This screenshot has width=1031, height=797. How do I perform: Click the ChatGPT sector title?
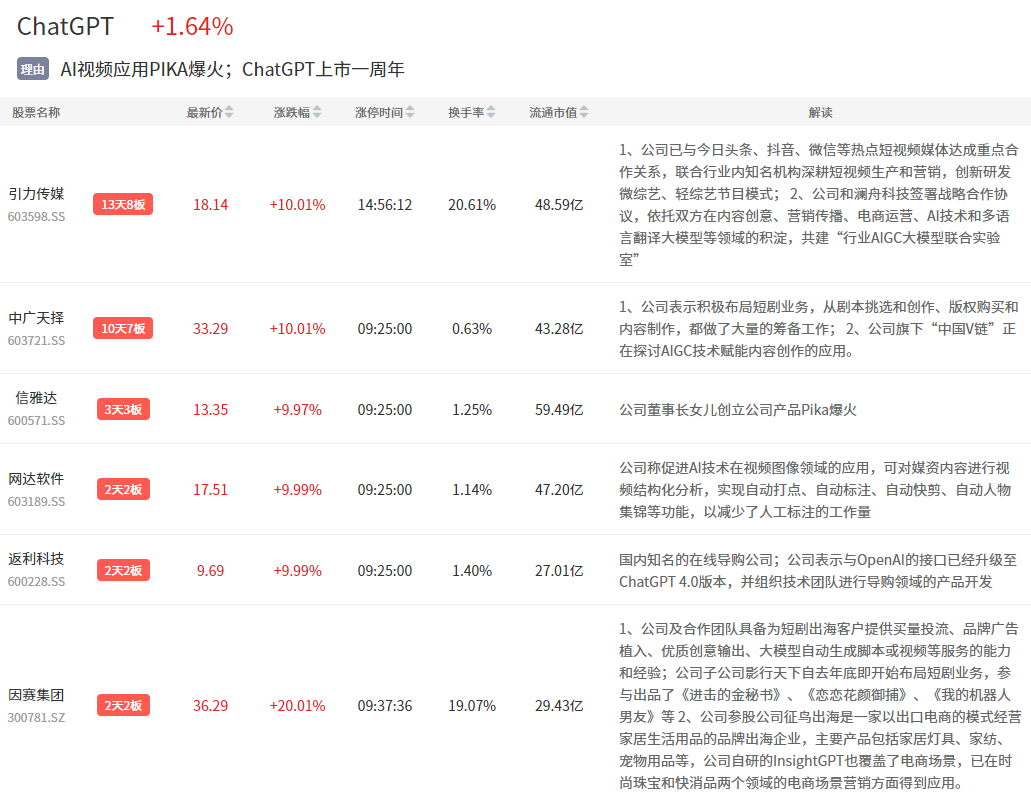(65, 27)
